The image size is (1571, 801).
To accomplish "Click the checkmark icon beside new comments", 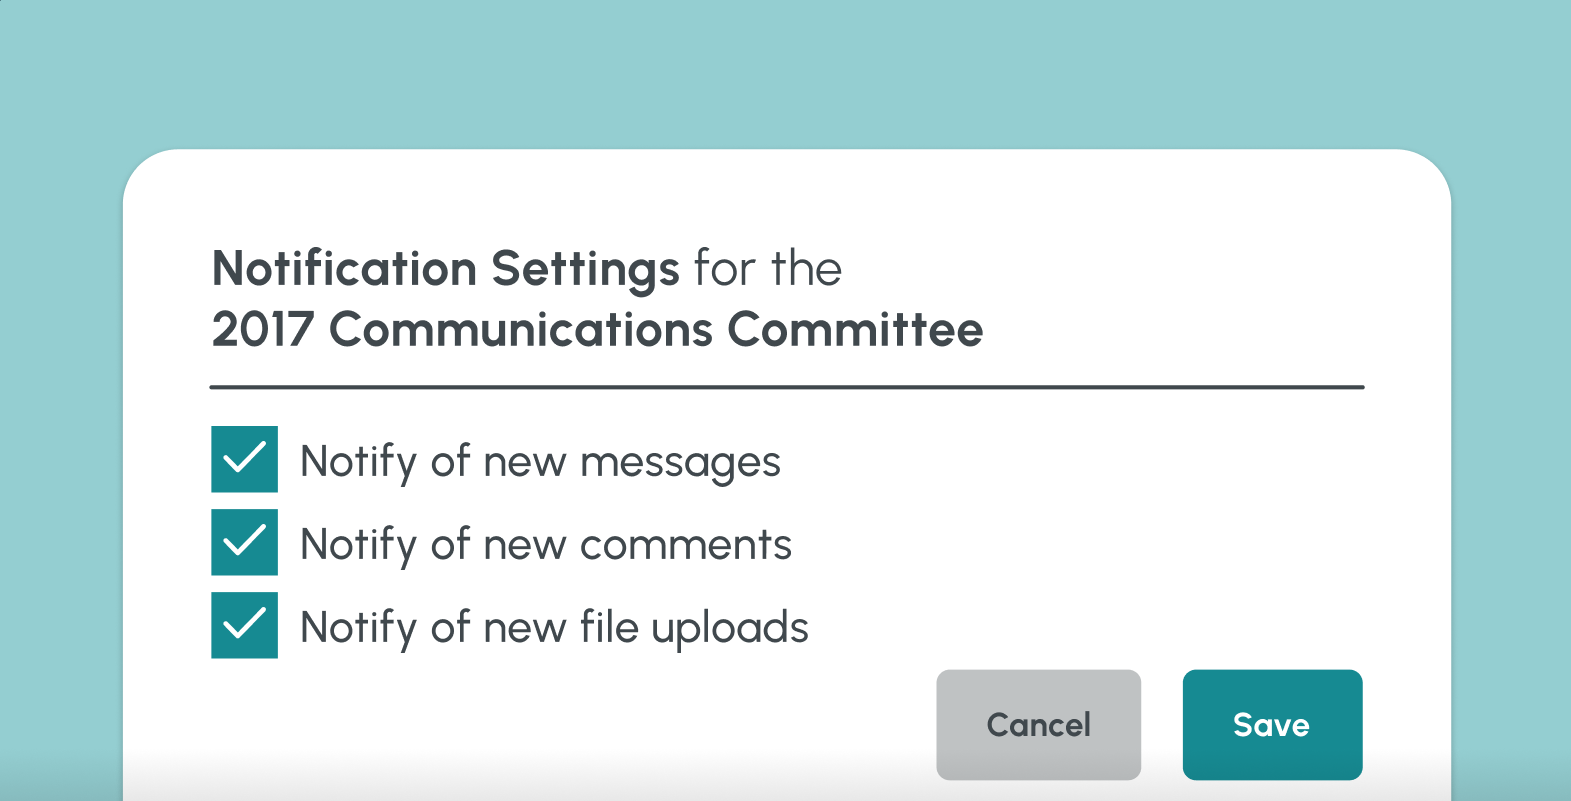I will coord(244,542).
